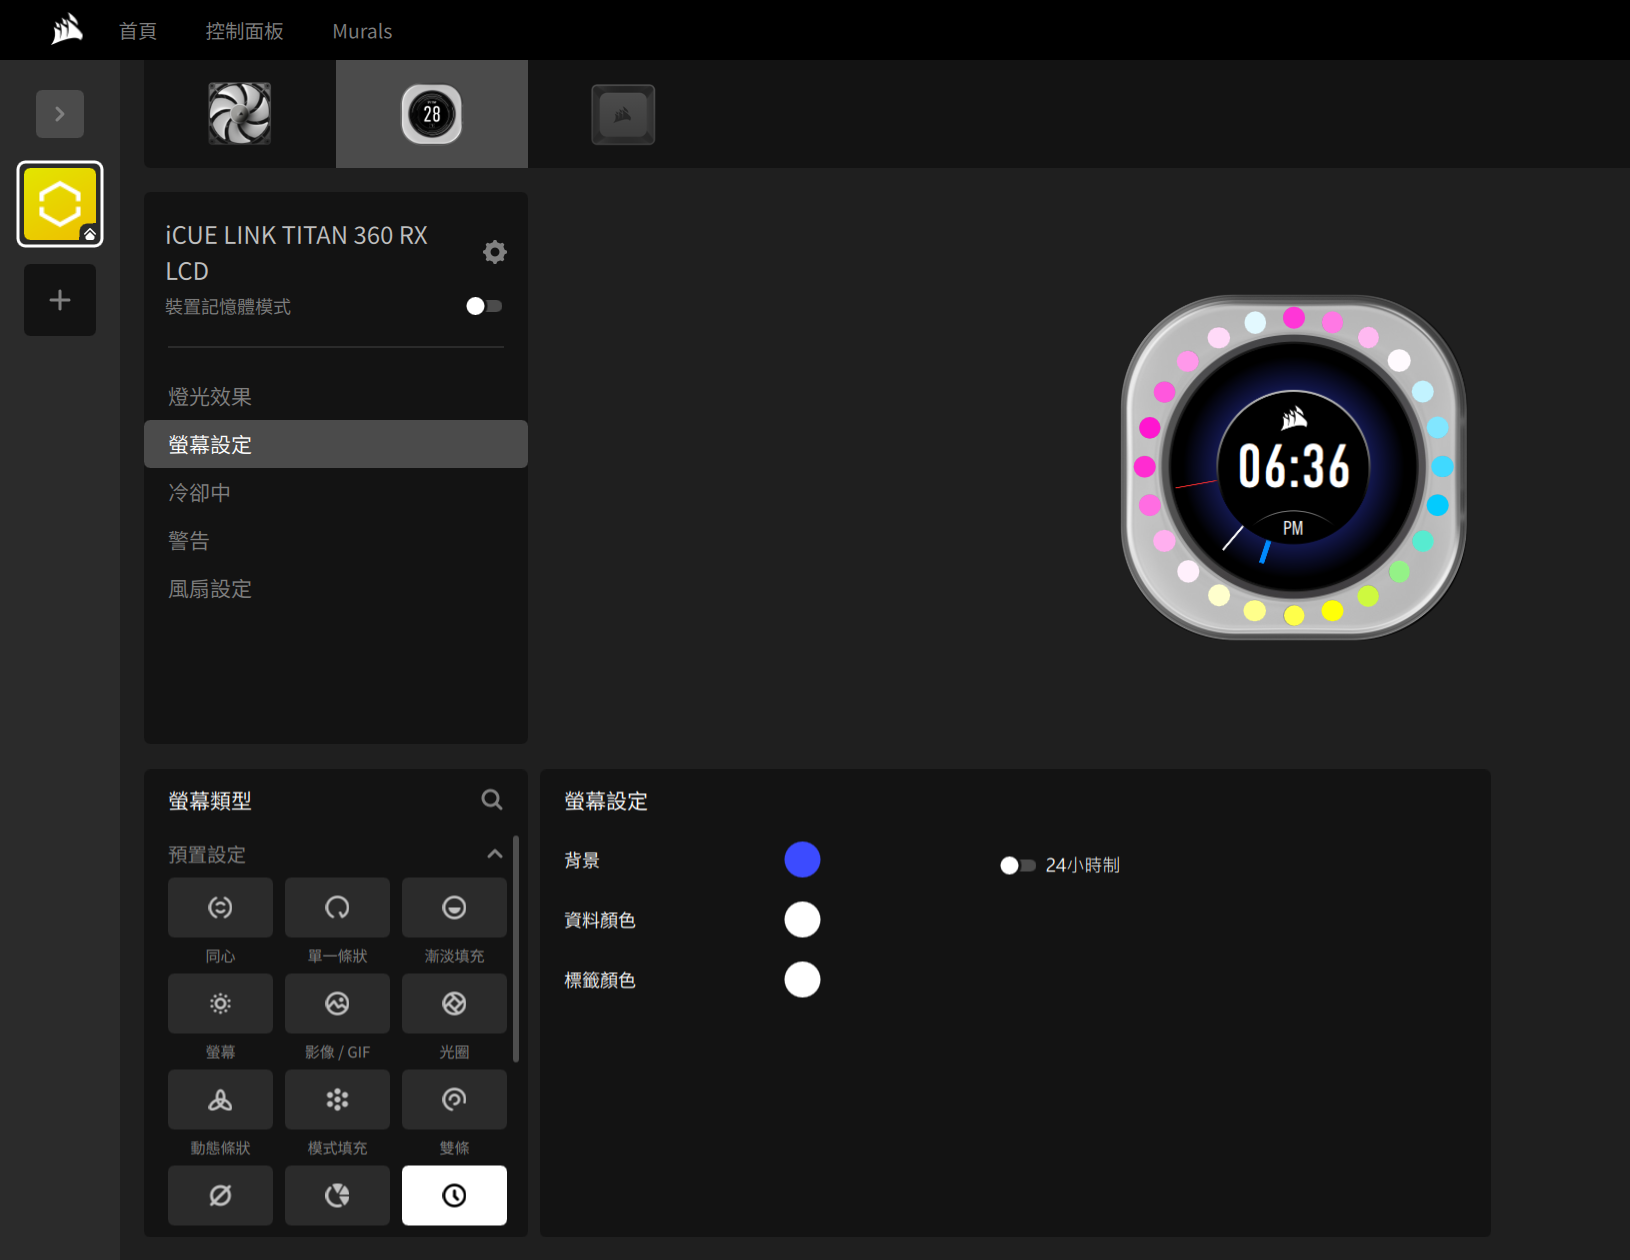Expand the left sidebar arrow
Viewport: 1630px width, 1260px height.
coord(60,114)
